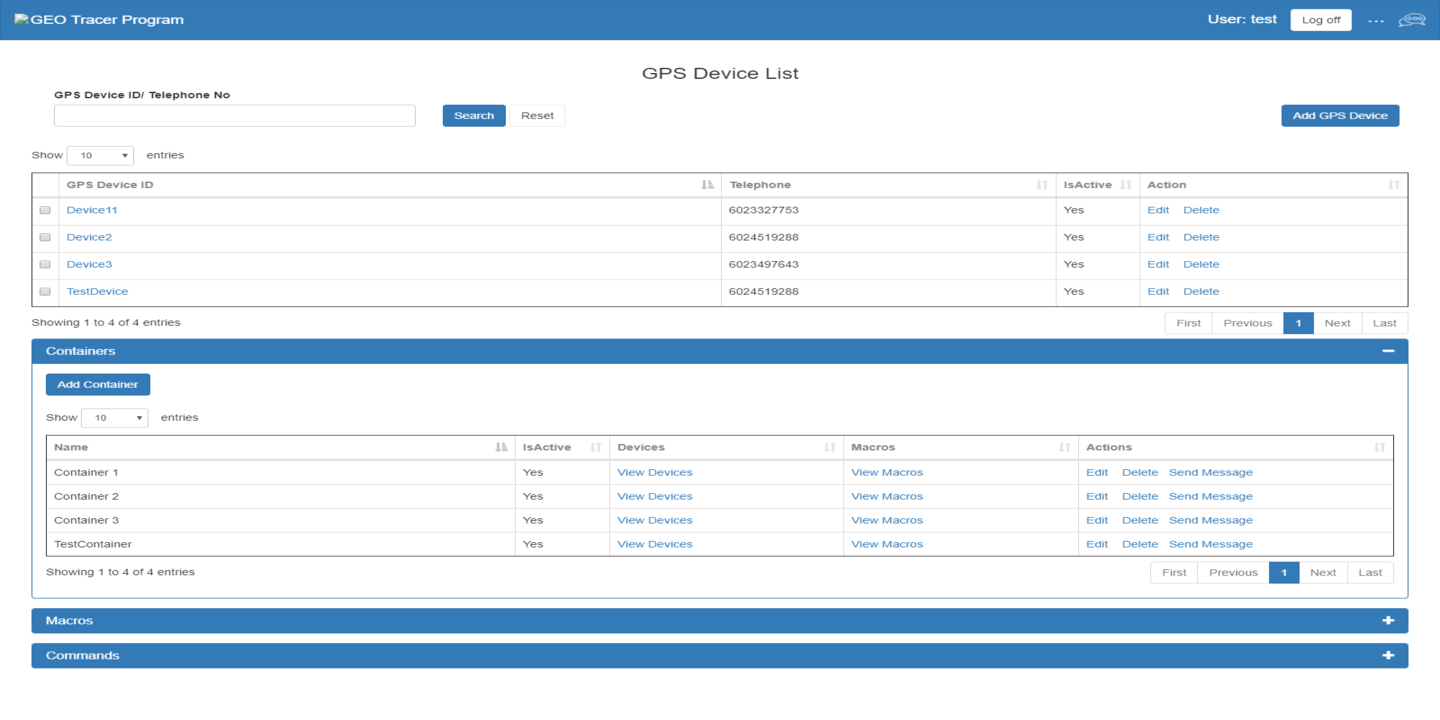
Task: Sort containers table by IsActive sort icon
Action: 596,447
